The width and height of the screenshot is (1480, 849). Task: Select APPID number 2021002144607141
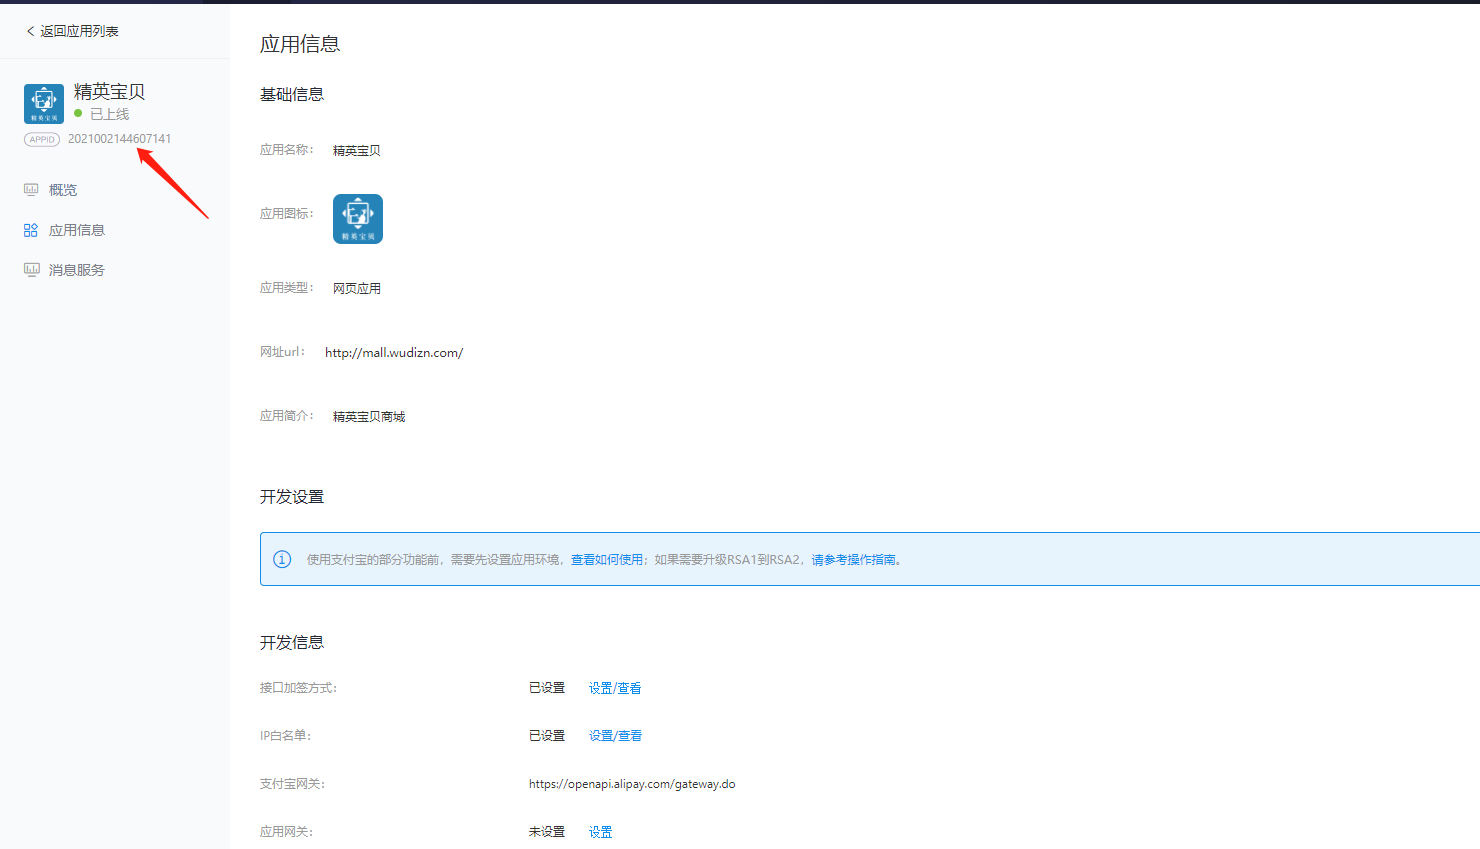(x=119, y=139)
